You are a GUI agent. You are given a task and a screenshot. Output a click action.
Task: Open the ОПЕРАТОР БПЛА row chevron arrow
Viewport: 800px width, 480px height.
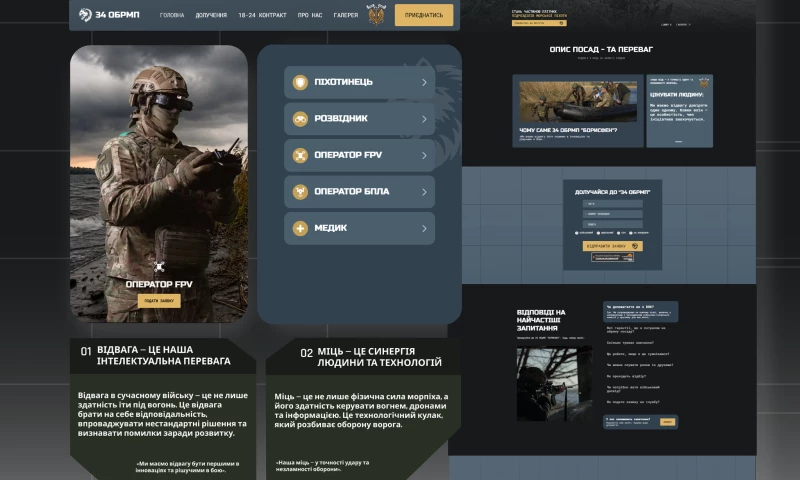(x=424, y=192)
